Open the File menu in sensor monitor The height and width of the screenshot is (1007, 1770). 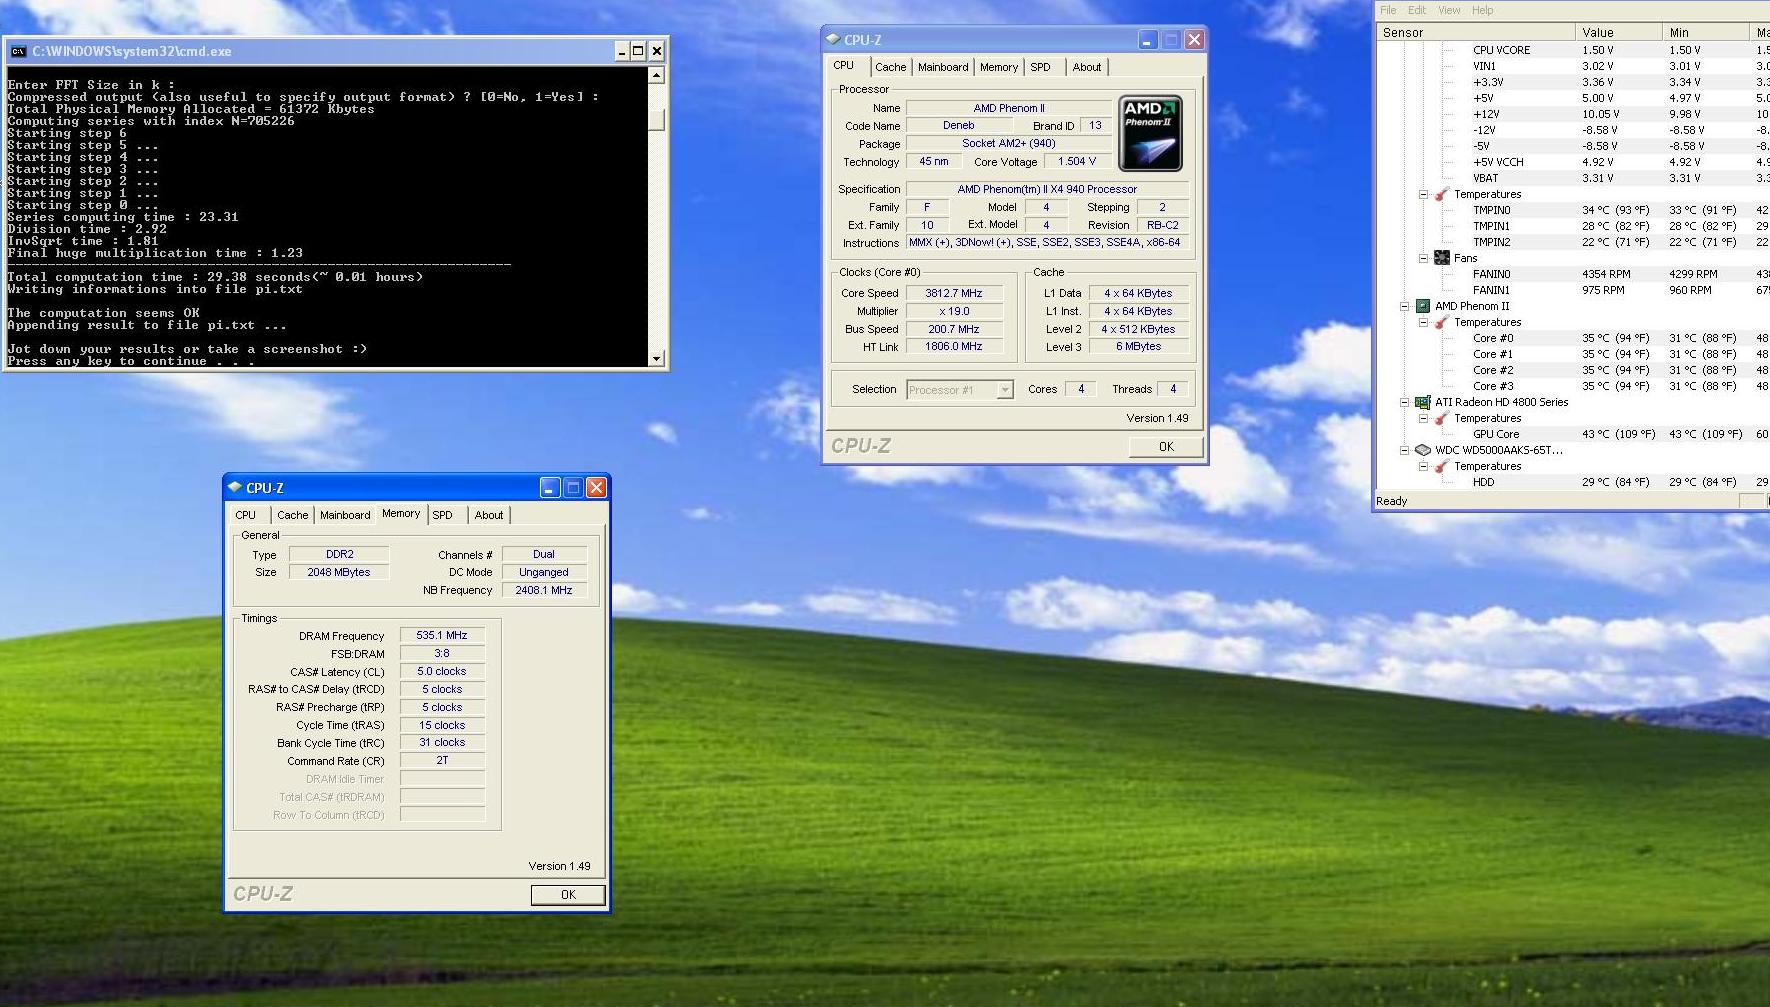coord(1388,10)
